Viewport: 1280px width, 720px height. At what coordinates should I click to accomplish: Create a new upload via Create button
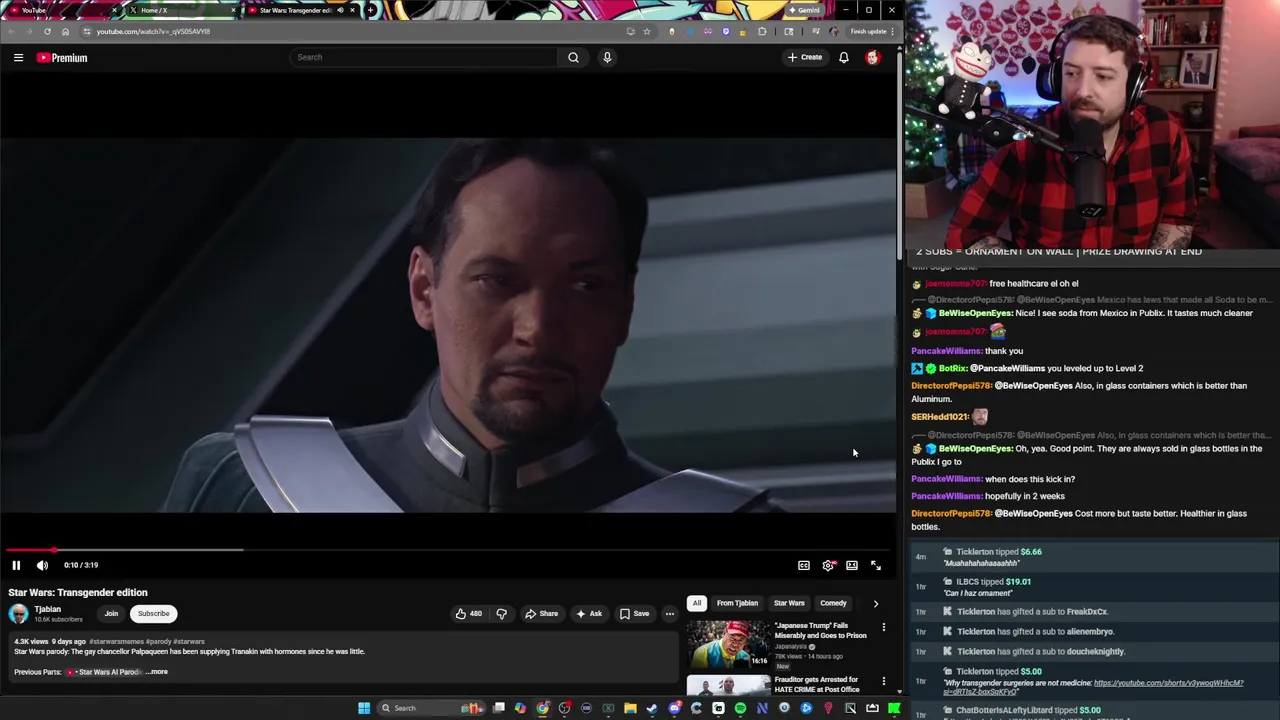pos(804,57)
